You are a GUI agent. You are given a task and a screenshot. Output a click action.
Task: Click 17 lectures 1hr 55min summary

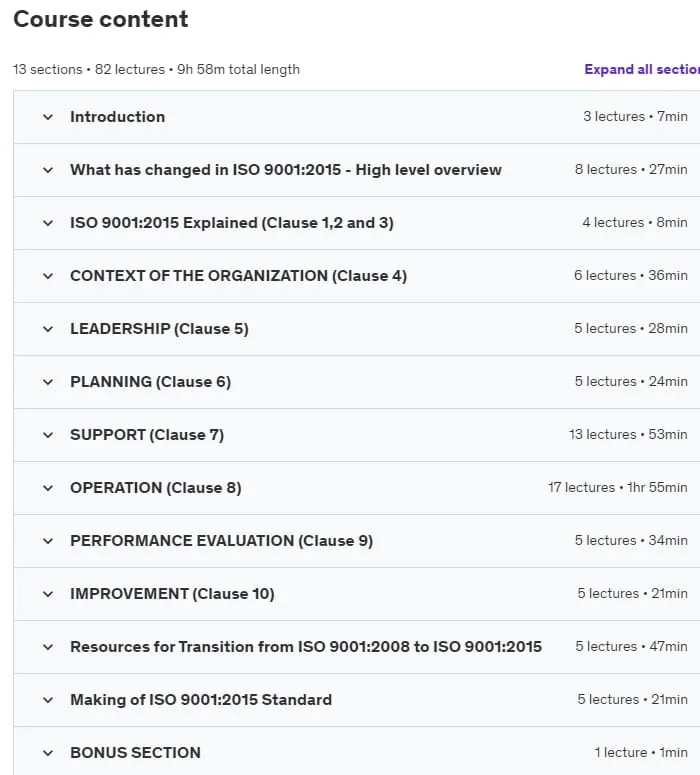point(617,487)
